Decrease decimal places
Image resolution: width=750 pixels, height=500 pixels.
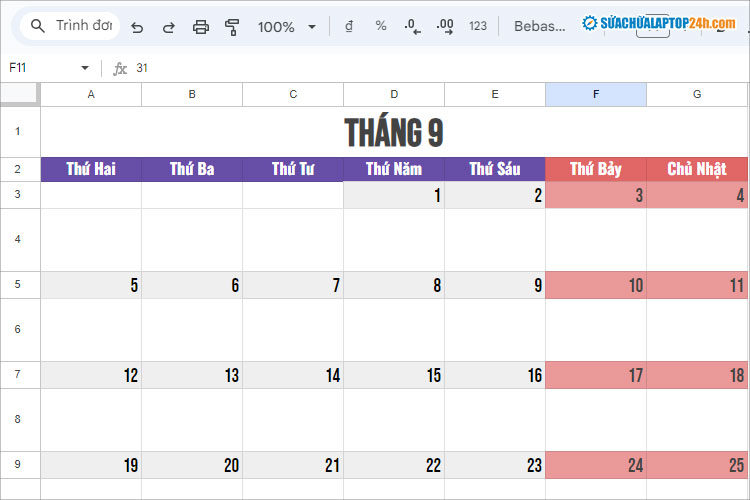click(413, 27)
